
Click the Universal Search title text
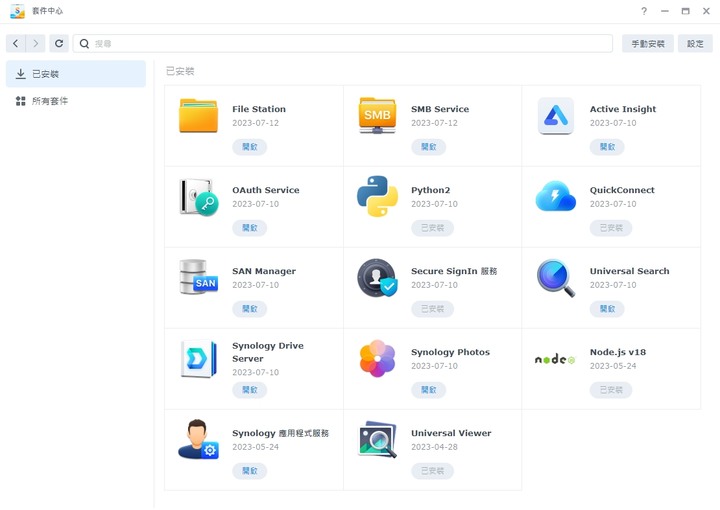pyautogui.click(x=630, y=271)
